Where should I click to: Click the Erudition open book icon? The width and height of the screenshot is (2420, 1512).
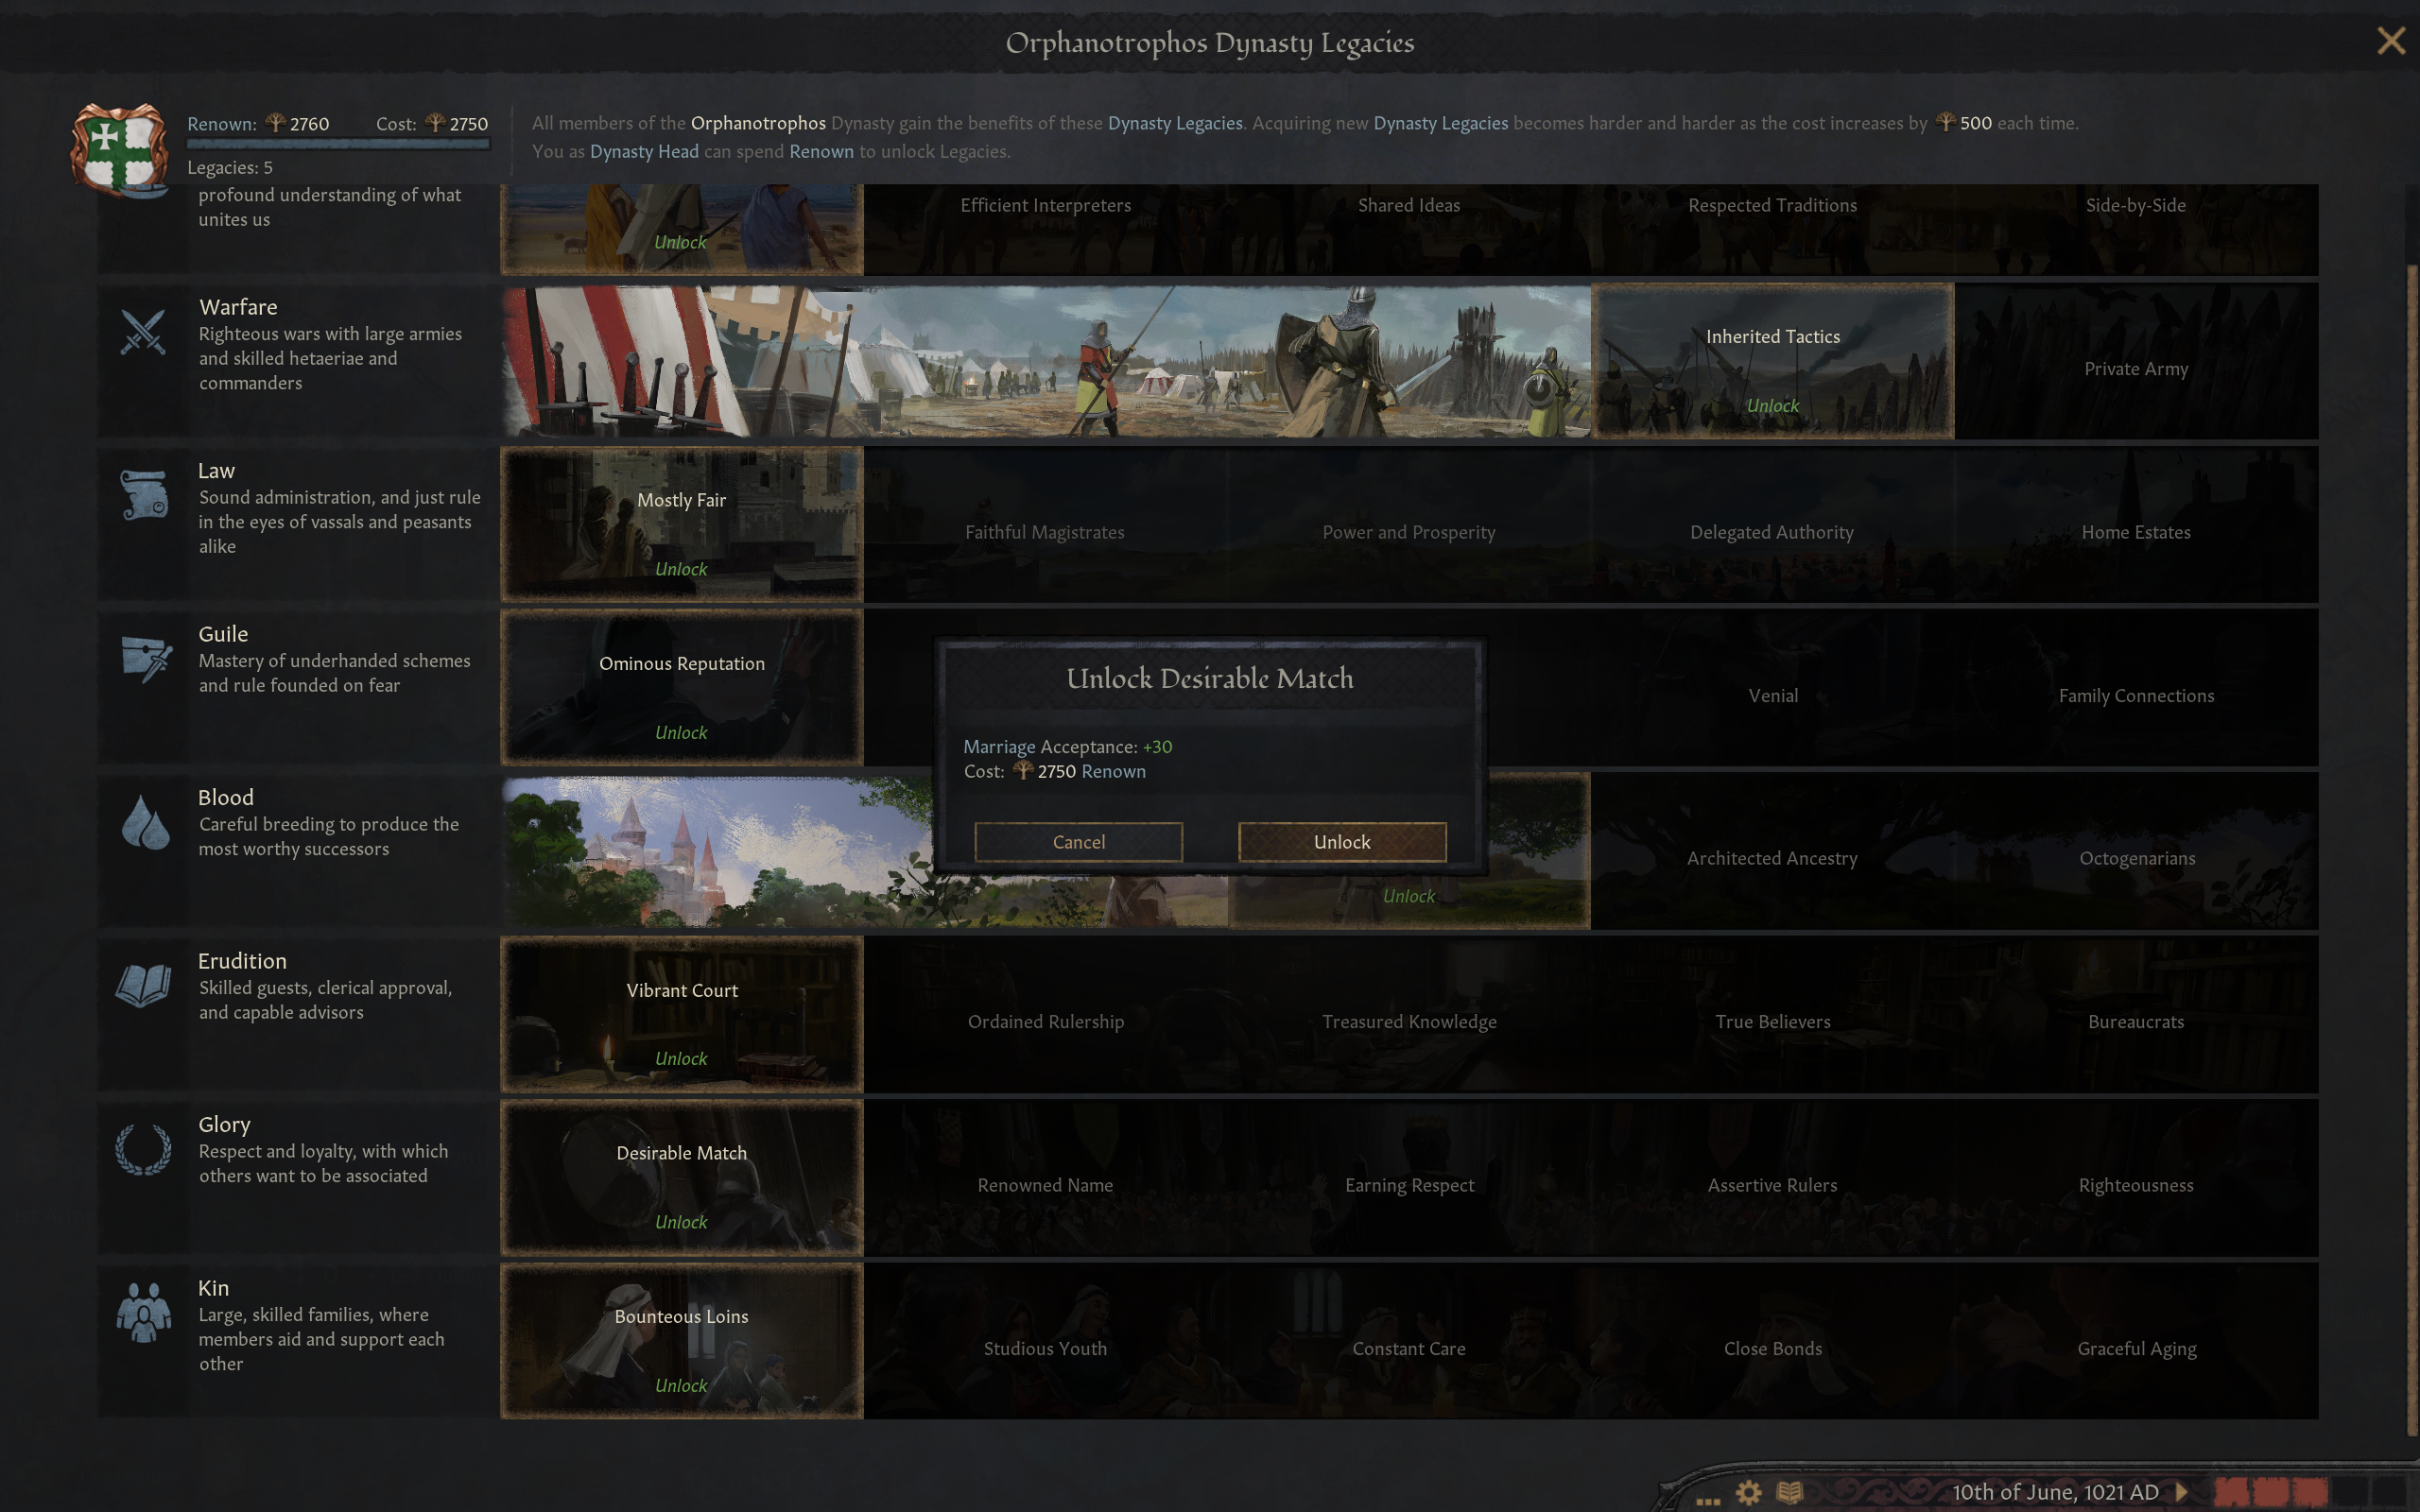pos(143,986)
